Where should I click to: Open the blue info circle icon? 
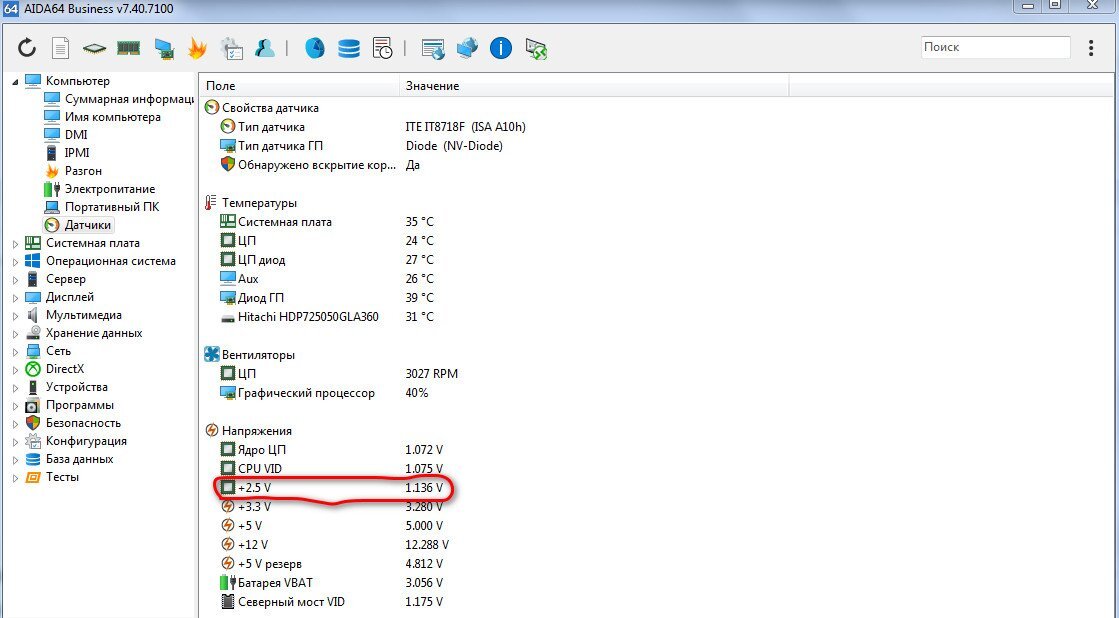pos(501,48)
